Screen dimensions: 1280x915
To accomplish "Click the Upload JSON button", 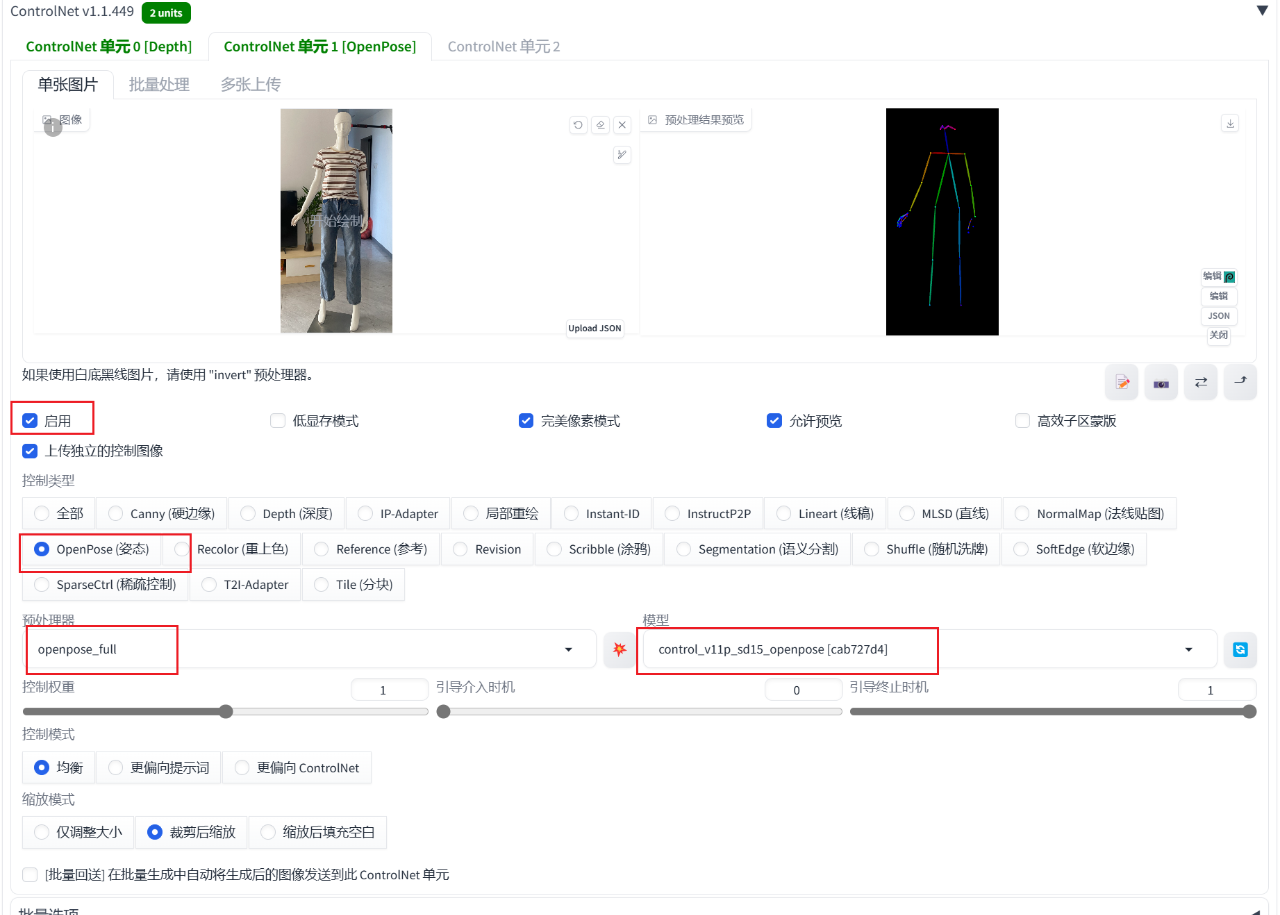I will pyautogui.click(x=595, y=328).
